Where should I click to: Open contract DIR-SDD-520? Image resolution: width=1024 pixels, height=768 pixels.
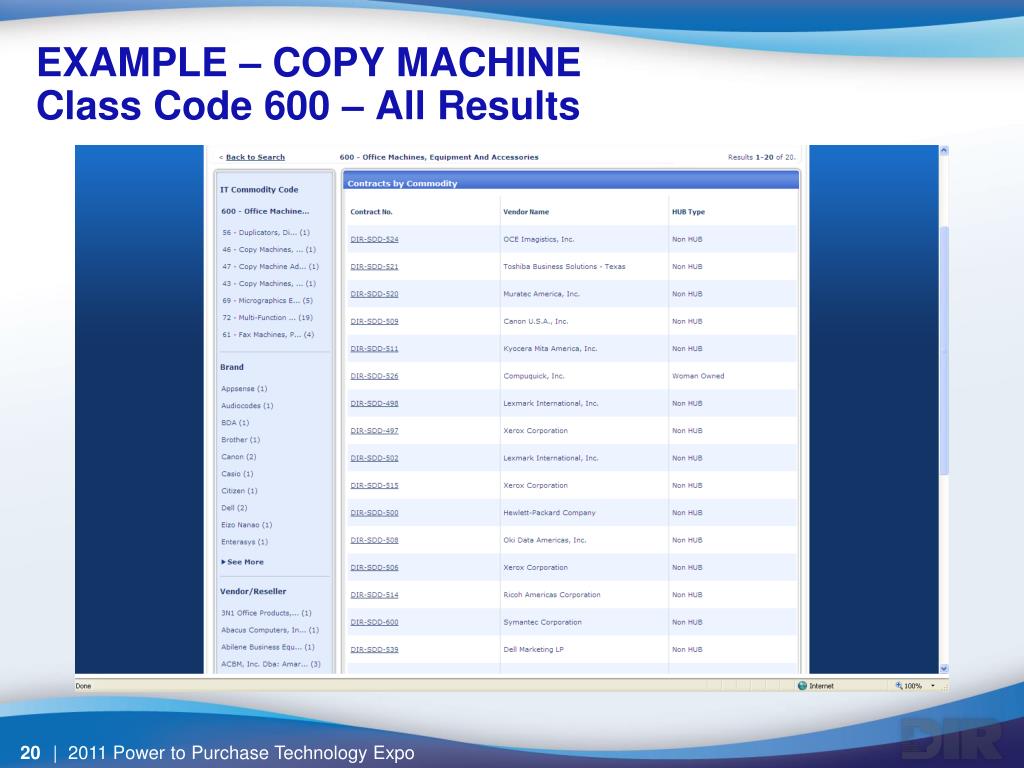[374, 294]
